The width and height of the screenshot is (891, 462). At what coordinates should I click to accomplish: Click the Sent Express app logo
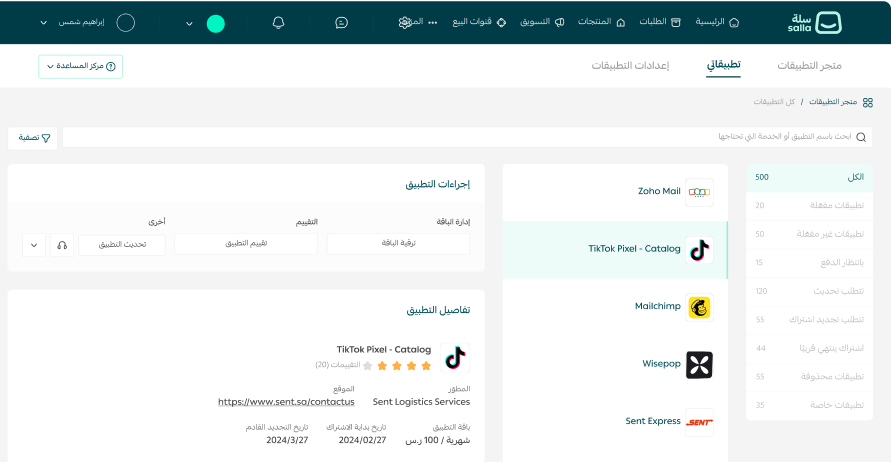pos(699,422)
